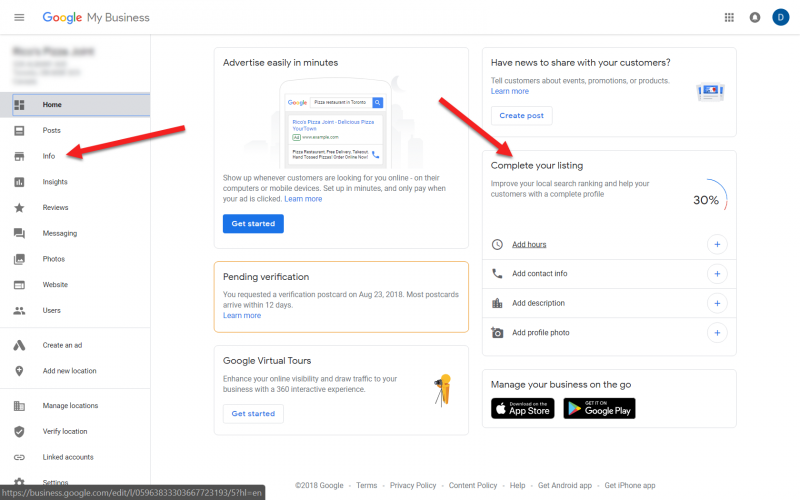View notifications bell icon

tap(755, 17)
